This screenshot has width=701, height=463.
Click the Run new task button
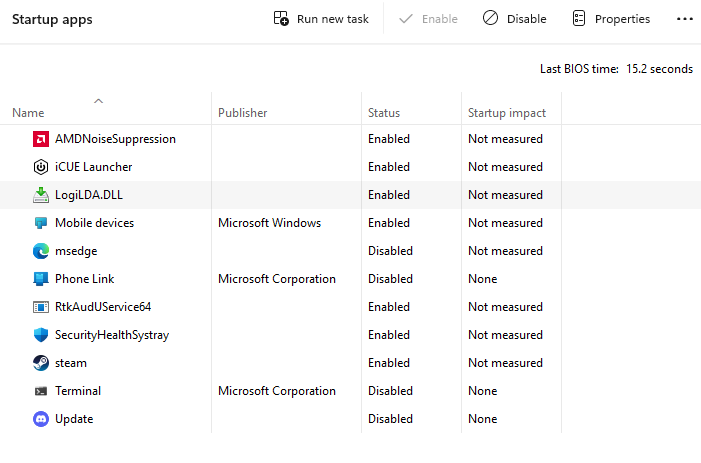coord(321,19)
